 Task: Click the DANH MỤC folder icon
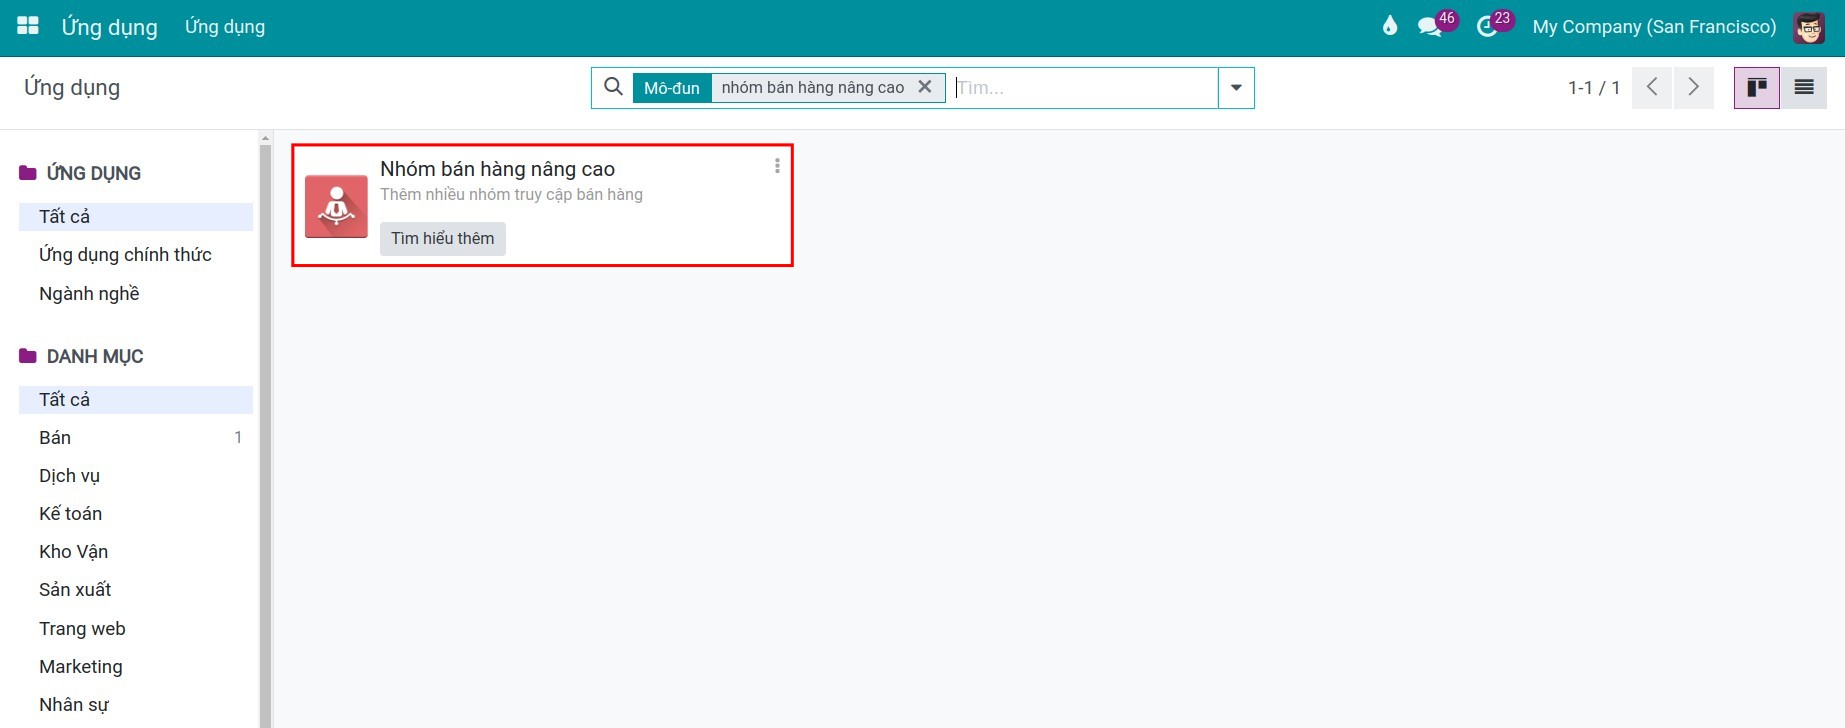(x=28, y=356)
